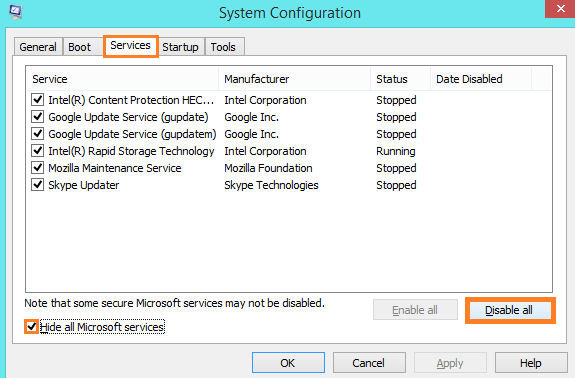Click the Date Disabled column header
The height and width of the screenshot is (378, 575).
481,78
